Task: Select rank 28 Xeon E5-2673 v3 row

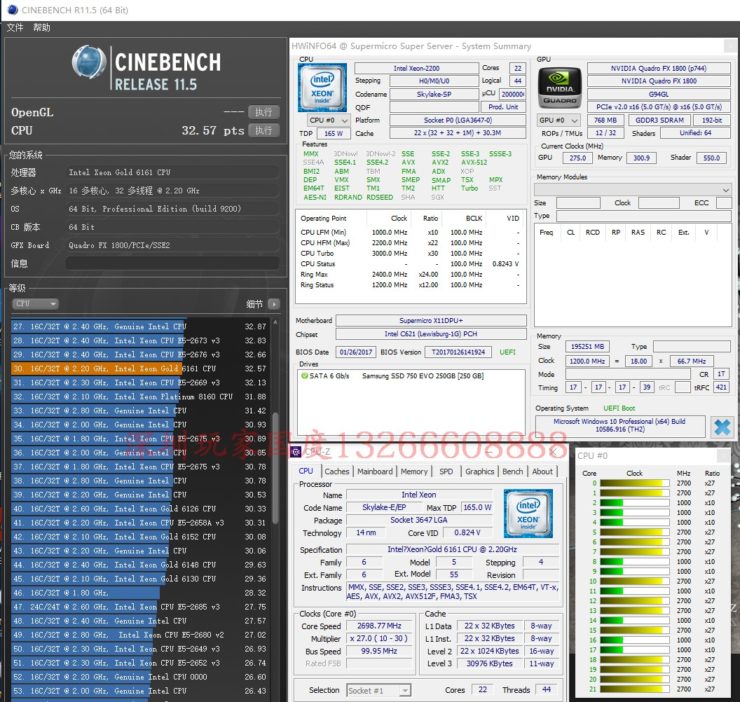Action: click(x=141, y=340)
